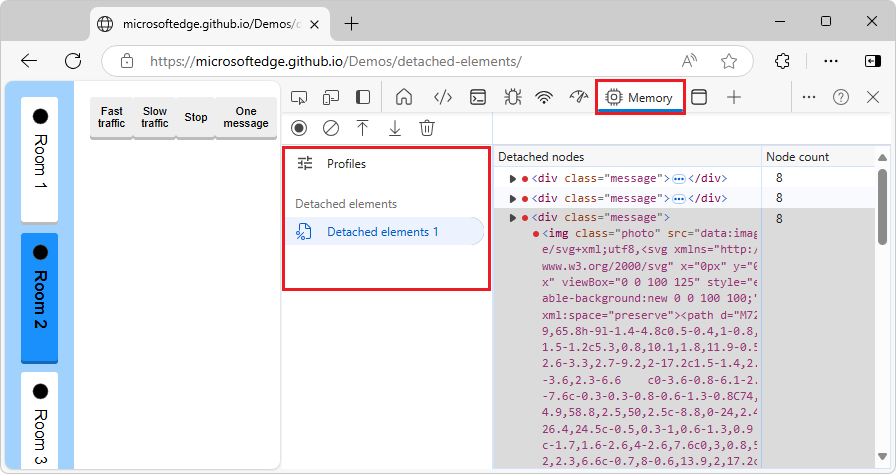Screen dimensions: 896x474
Task: Open the DevTools Welcome home tool
Action: (x=404, y=98)
